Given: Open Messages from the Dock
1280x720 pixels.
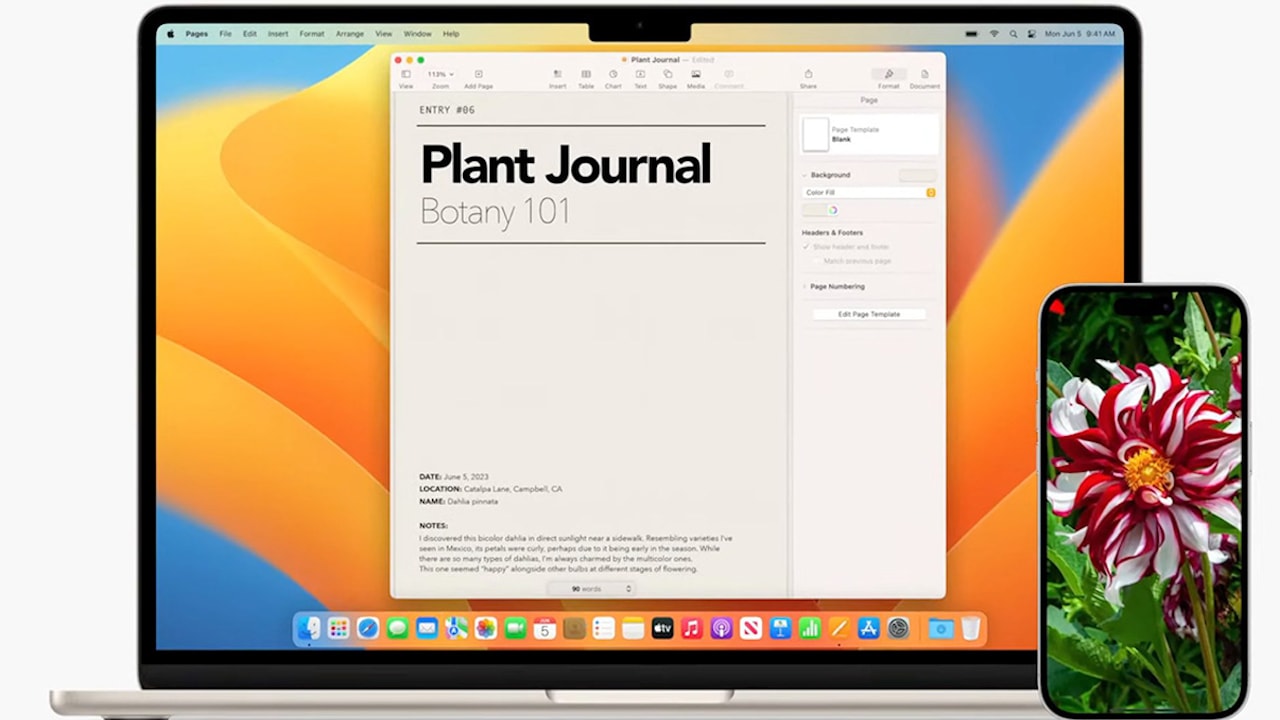Looking at the screenshot, I should point(397,628).
